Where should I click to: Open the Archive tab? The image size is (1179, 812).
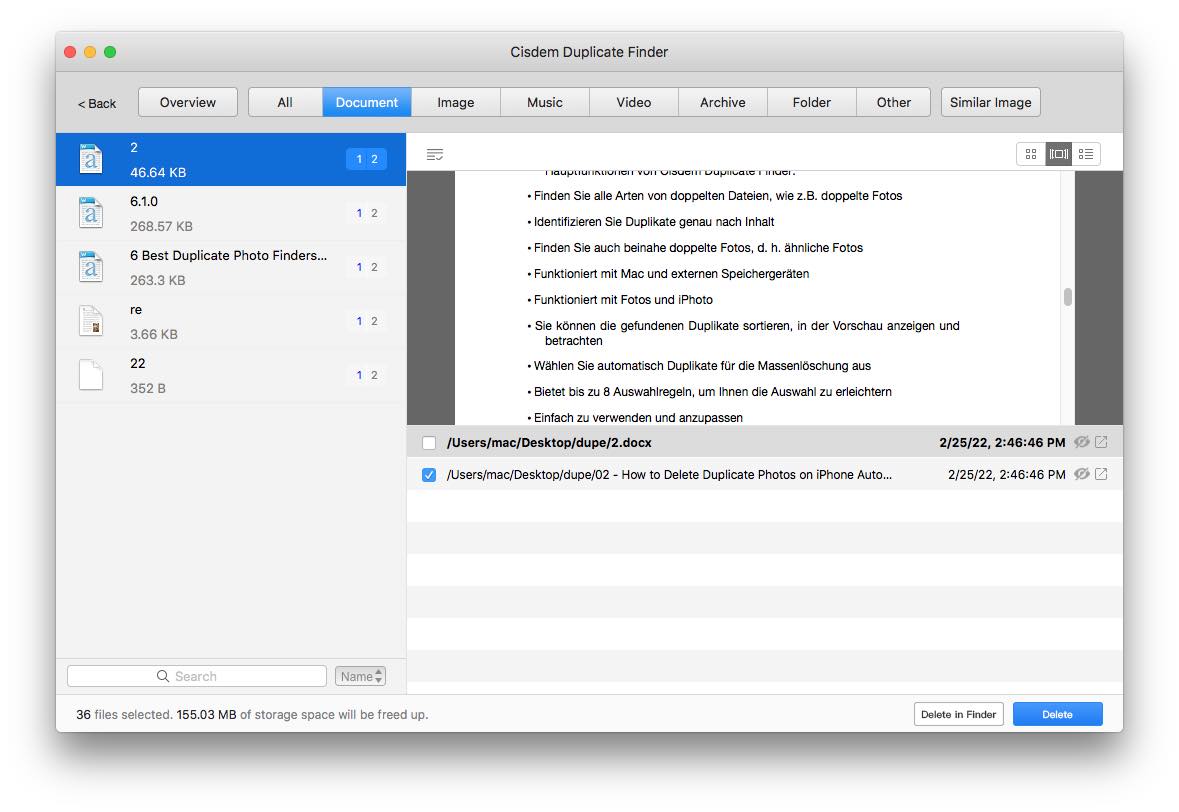[x=722, y=102]
